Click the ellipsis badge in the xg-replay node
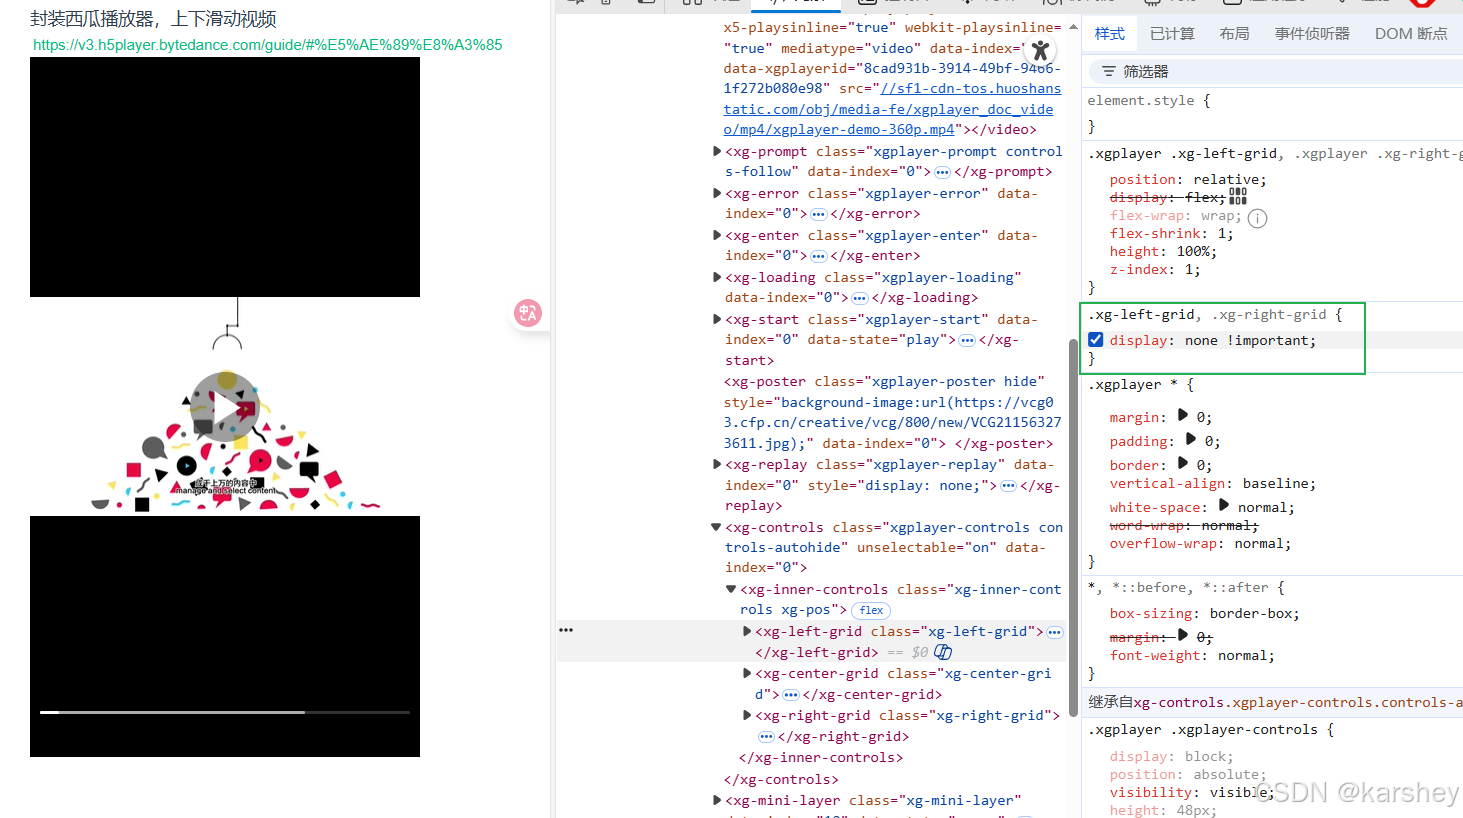The width and height of the screenshot is (1463, 818). 1008,486
